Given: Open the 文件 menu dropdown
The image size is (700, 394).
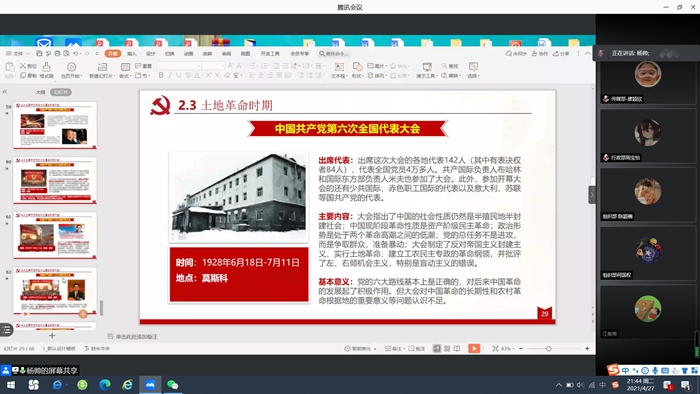Looking at the screenshot, I should tap(18, 54).
